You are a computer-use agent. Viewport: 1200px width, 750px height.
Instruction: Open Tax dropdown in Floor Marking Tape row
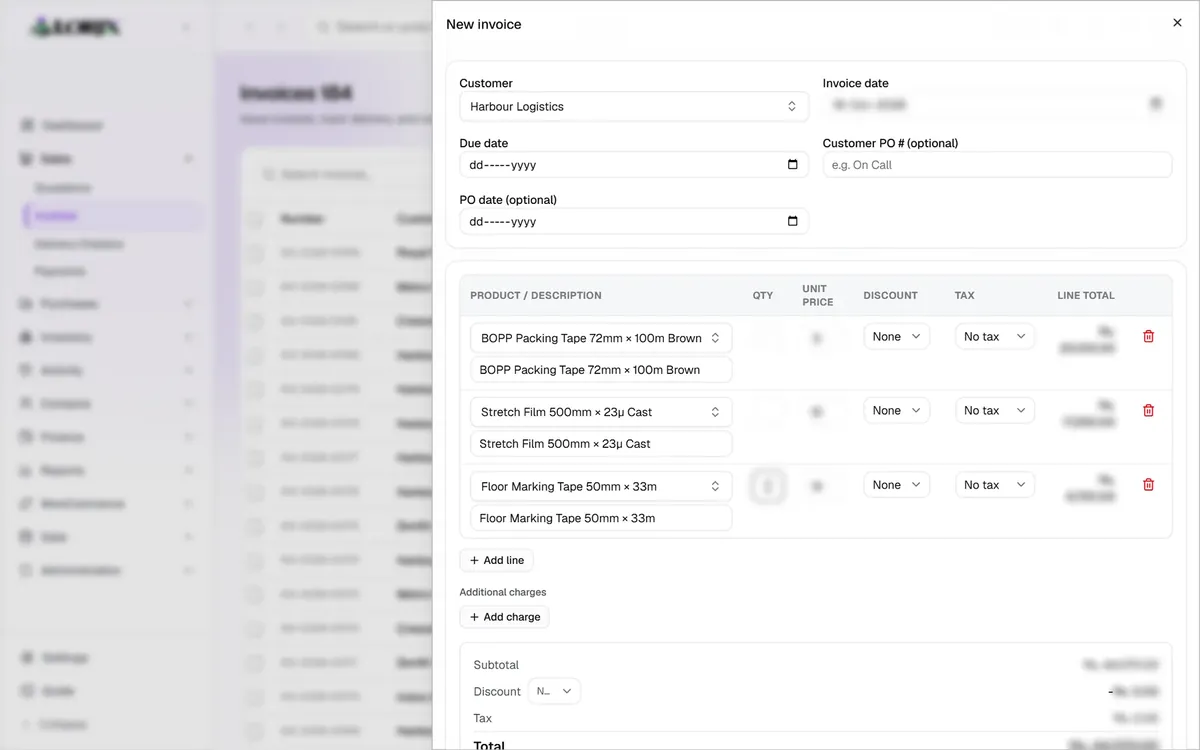click(995, 485)
